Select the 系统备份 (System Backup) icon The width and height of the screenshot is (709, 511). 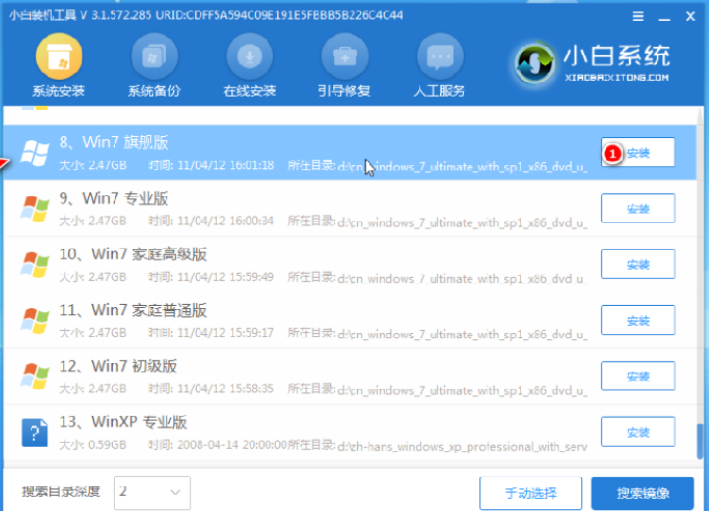coord(153,59)
